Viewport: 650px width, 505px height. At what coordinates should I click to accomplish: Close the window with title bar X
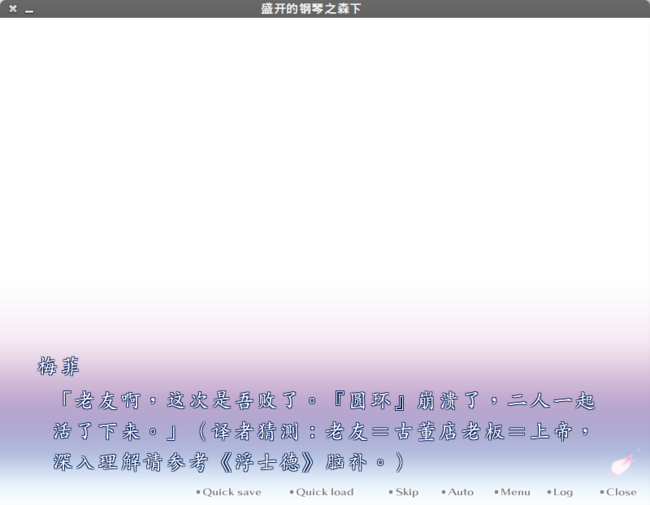tap(13, 9)
